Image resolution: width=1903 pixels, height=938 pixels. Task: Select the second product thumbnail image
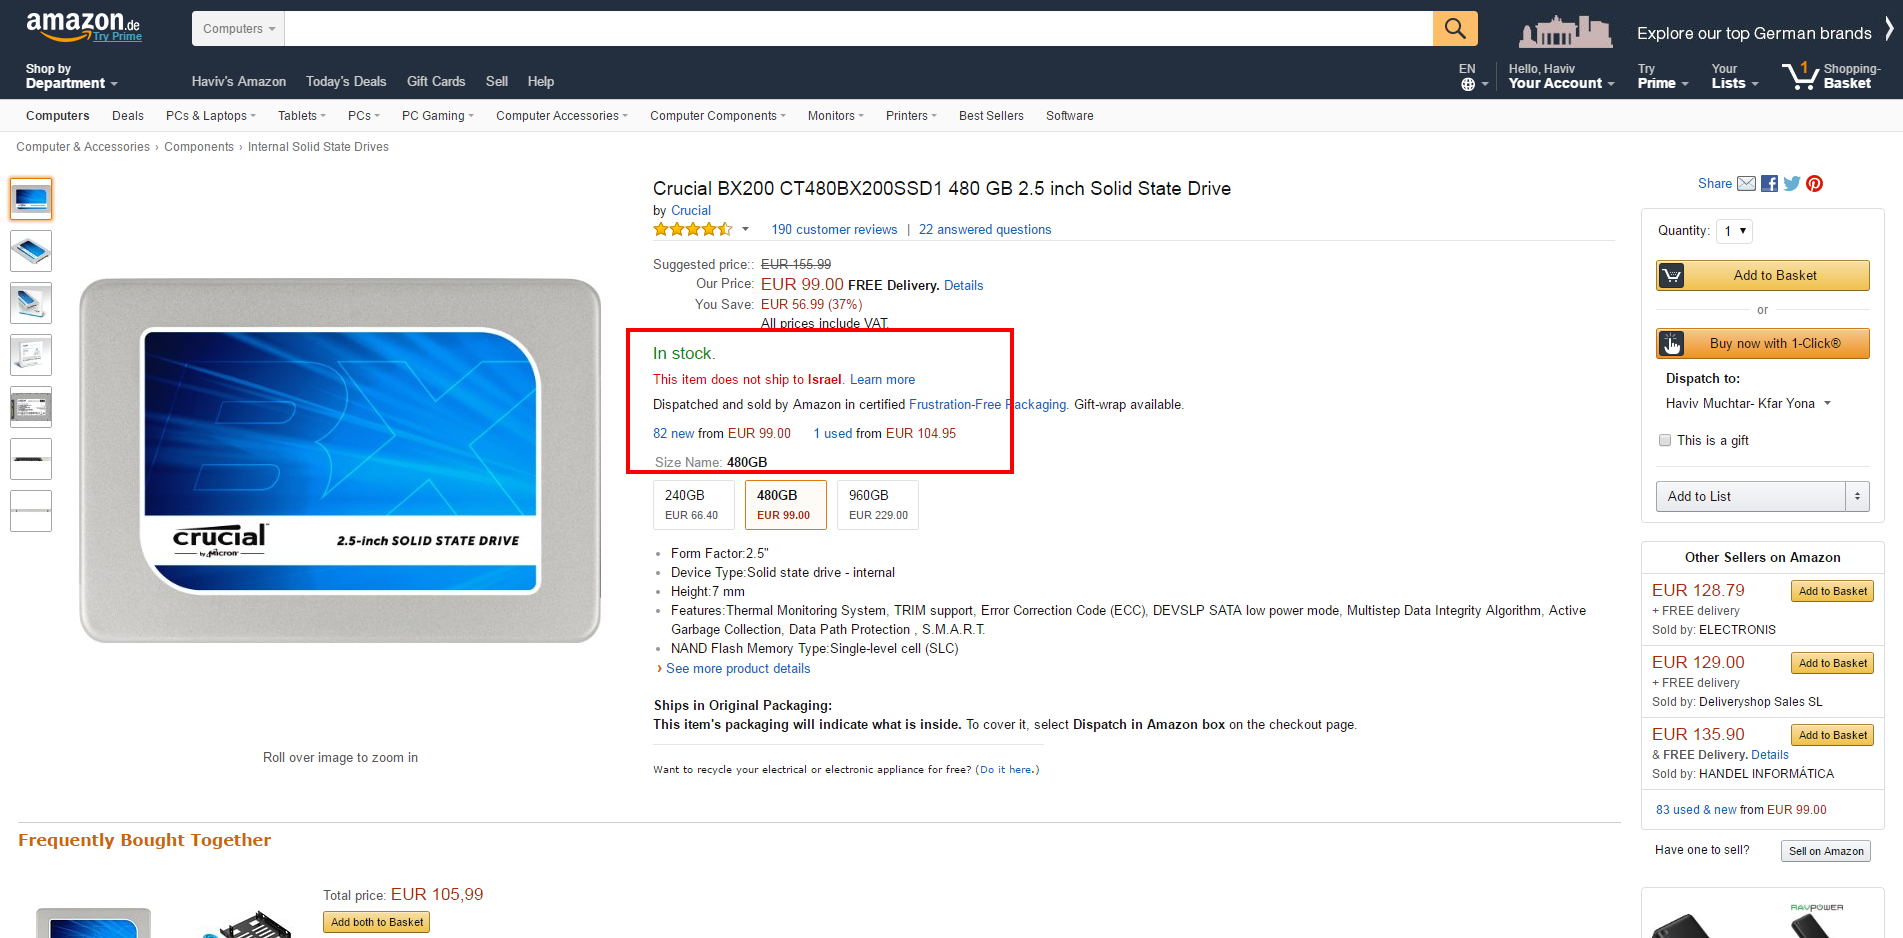(x=31, y=251)
